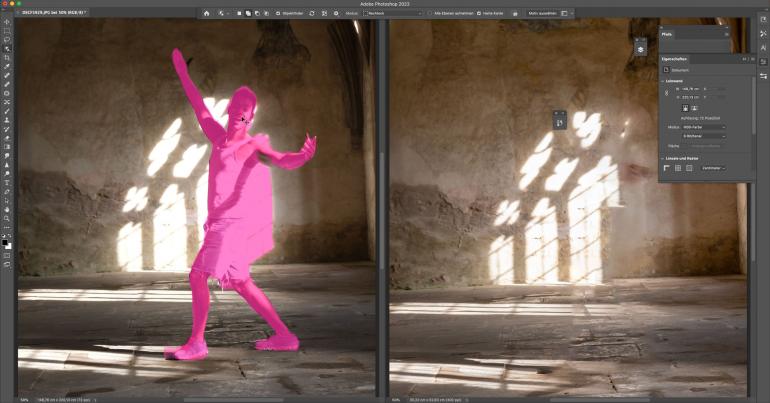This screenshot has height=403, width=770.
Task: Choose Intersect with Selection mode
Action: pyautogui.click(x=266, y=13)
